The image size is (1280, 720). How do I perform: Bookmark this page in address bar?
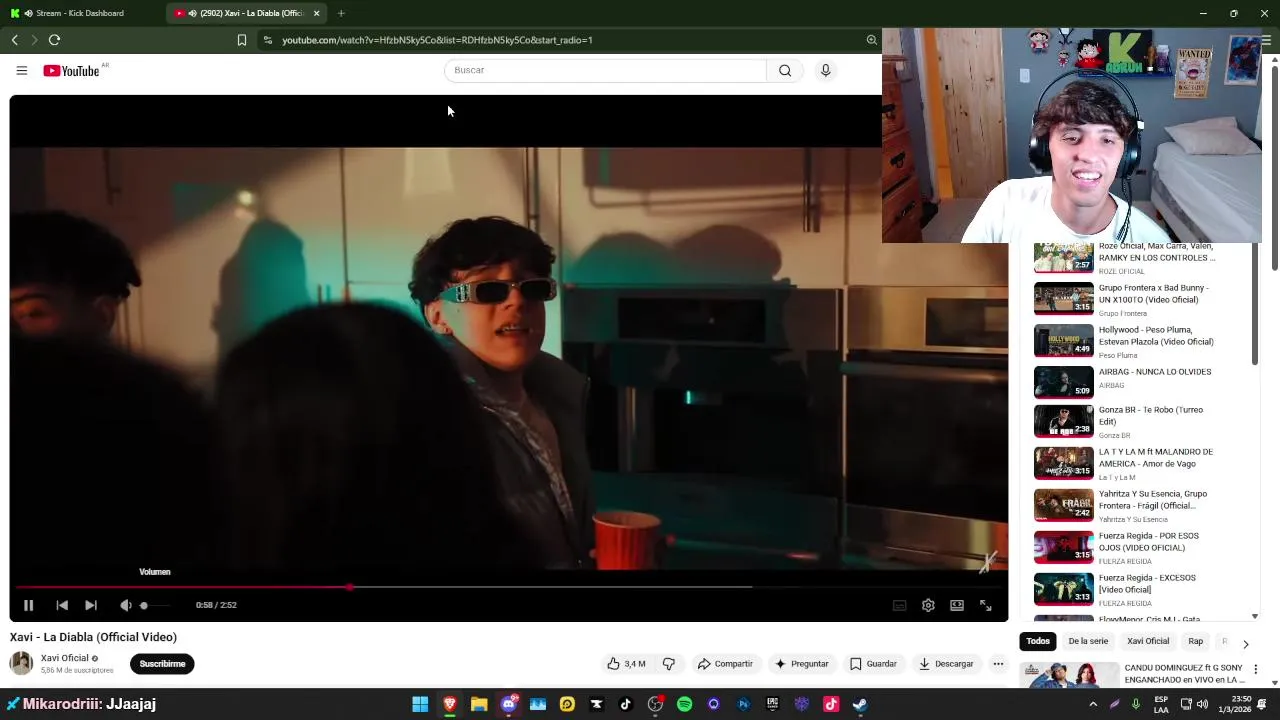[x=241, y=40]
